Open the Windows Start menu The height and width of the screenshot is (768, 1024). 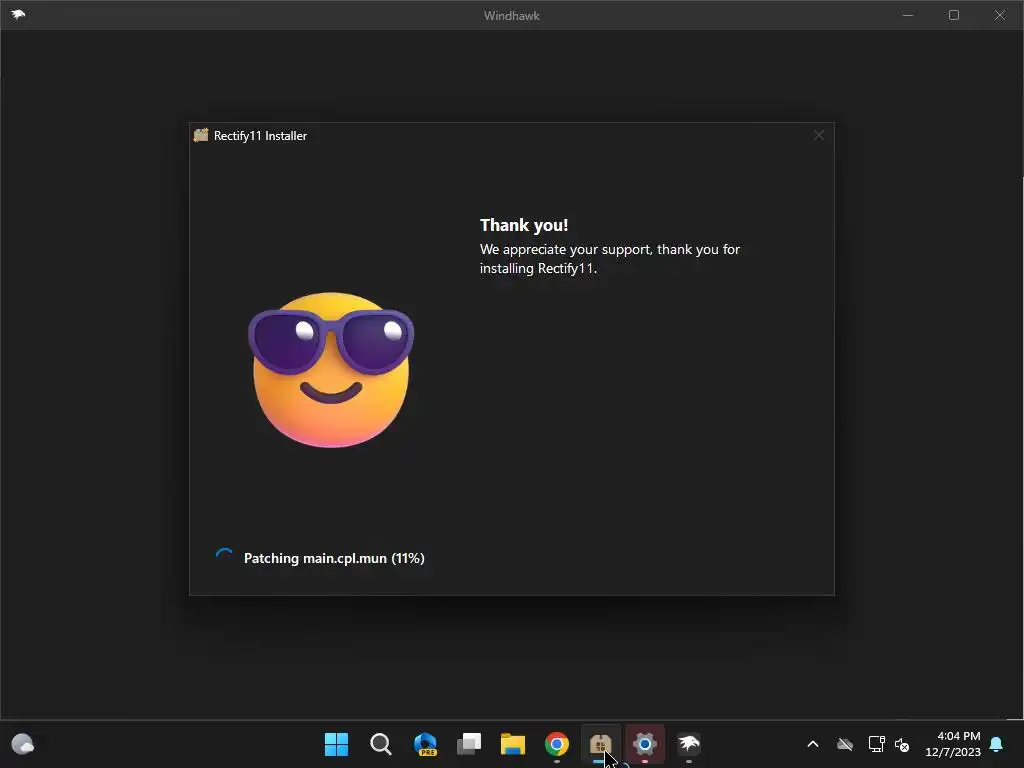point(336,744)
